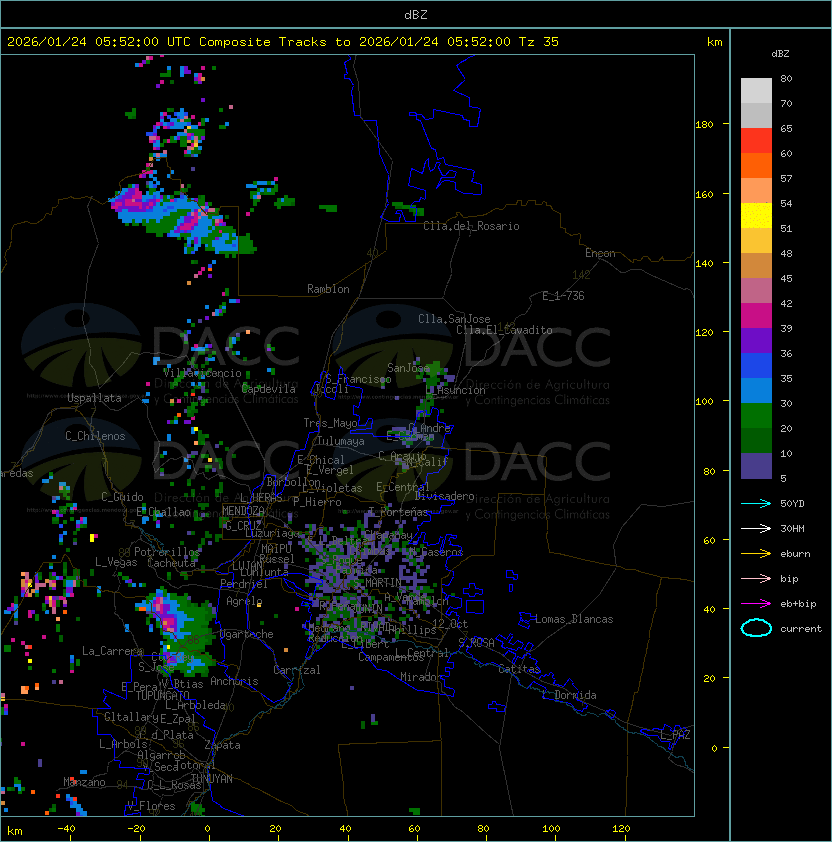Click the 180 km right axis tick
Image resolution: width=832 pixels, height=842 pixels.
pyautogui.click(x=704, y=125)
